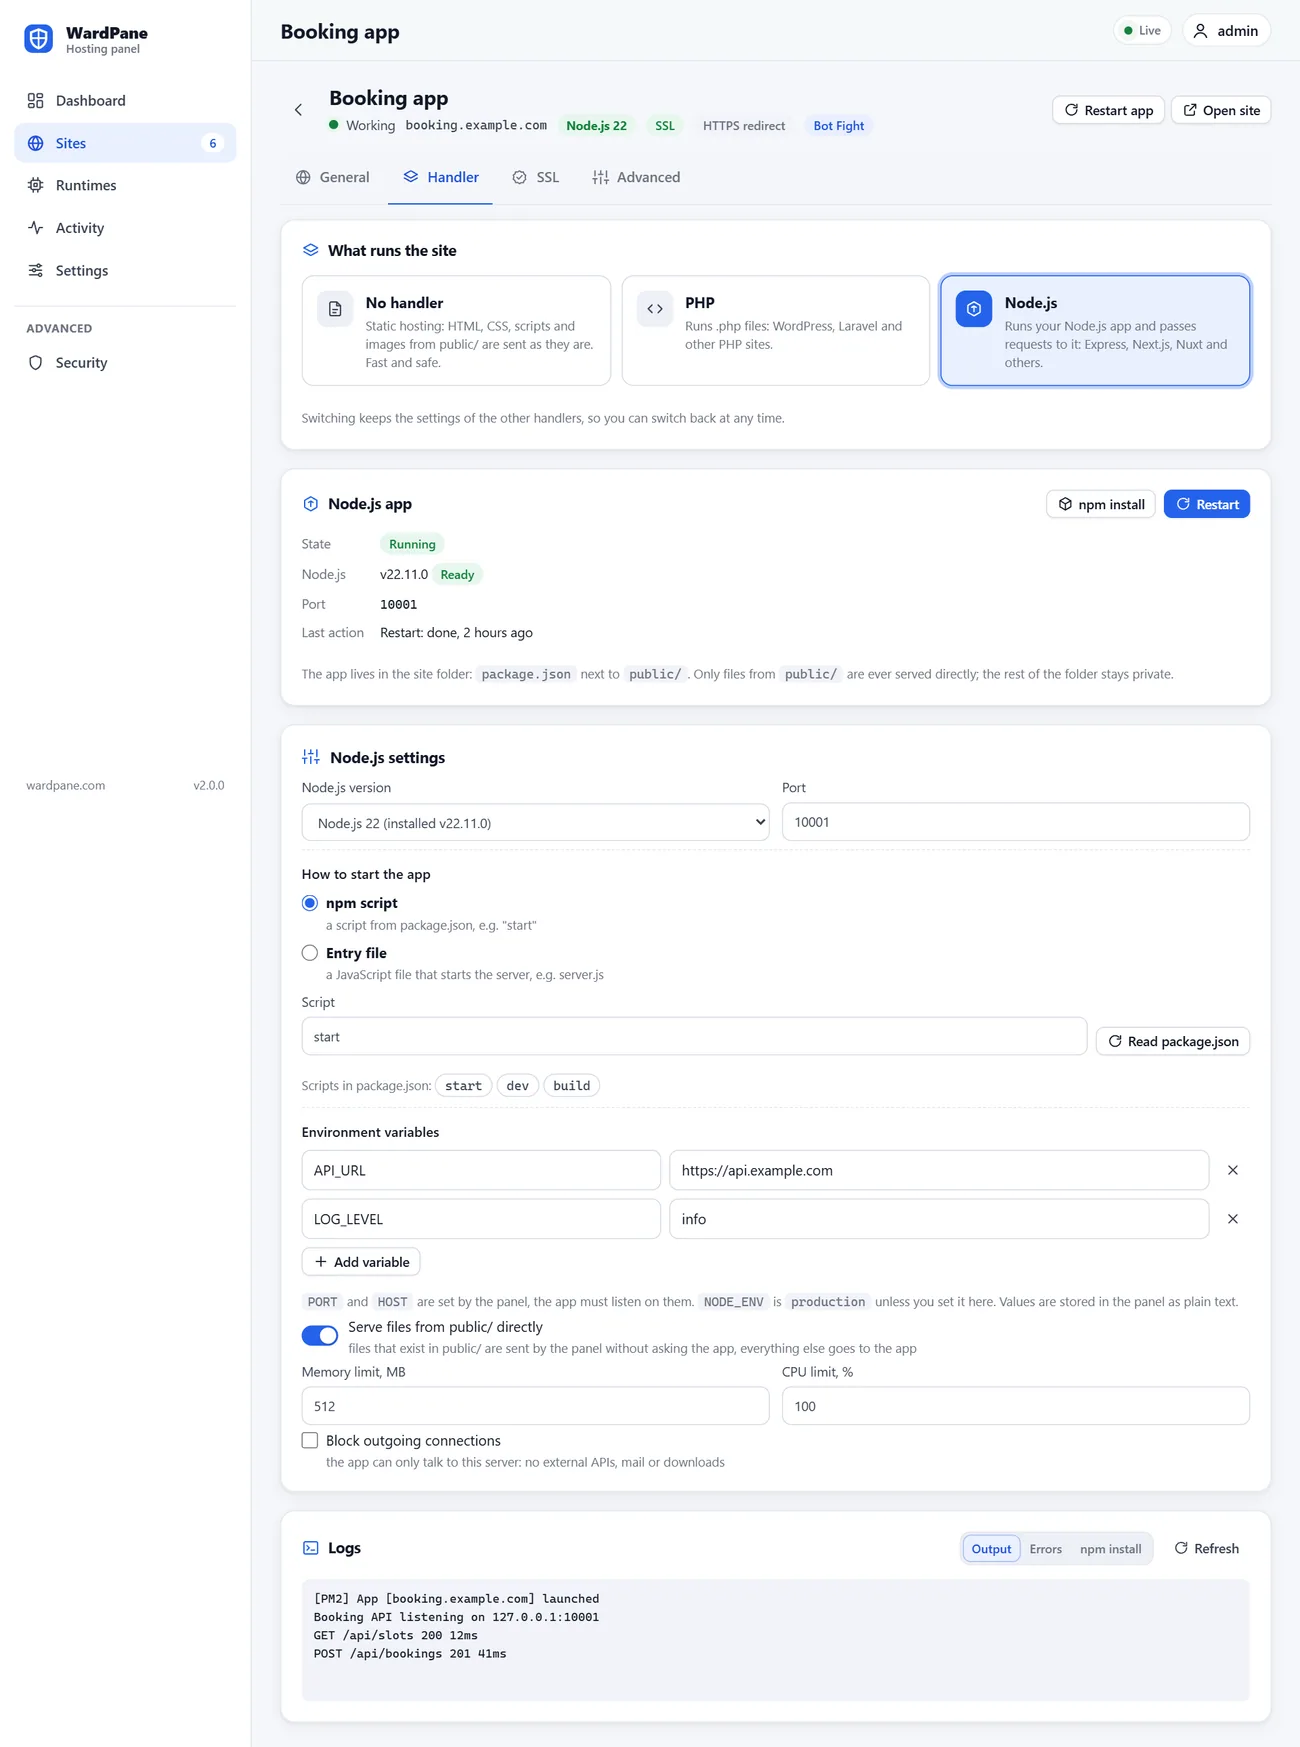Click the admin user button
Viewport: 1300px width, 1747px height.
(x=1226, y=31)
